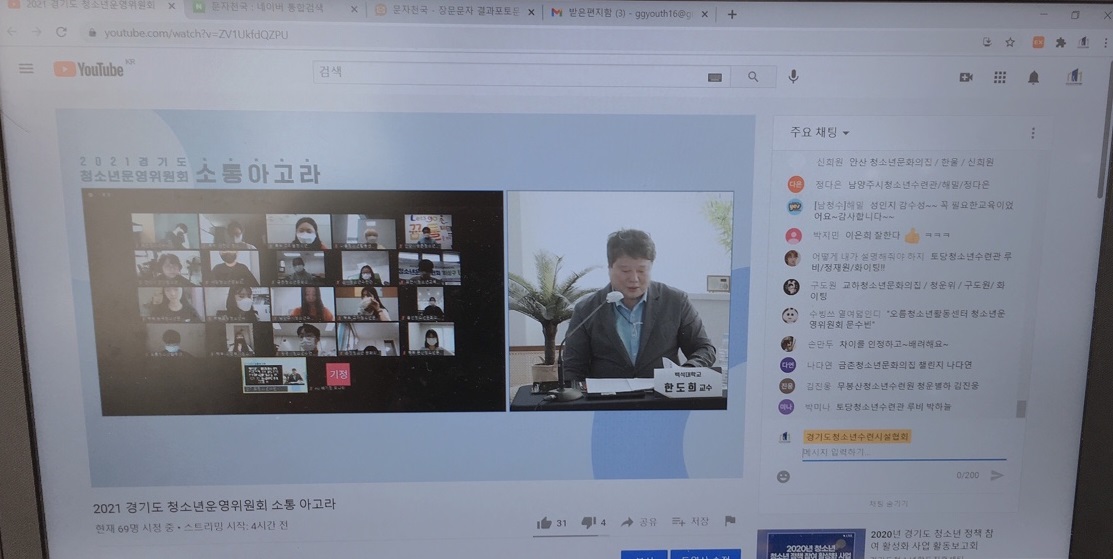1113x559 pixels.
Task: Bookmark this page with the star icon
Action: (x=1009, y=43)
